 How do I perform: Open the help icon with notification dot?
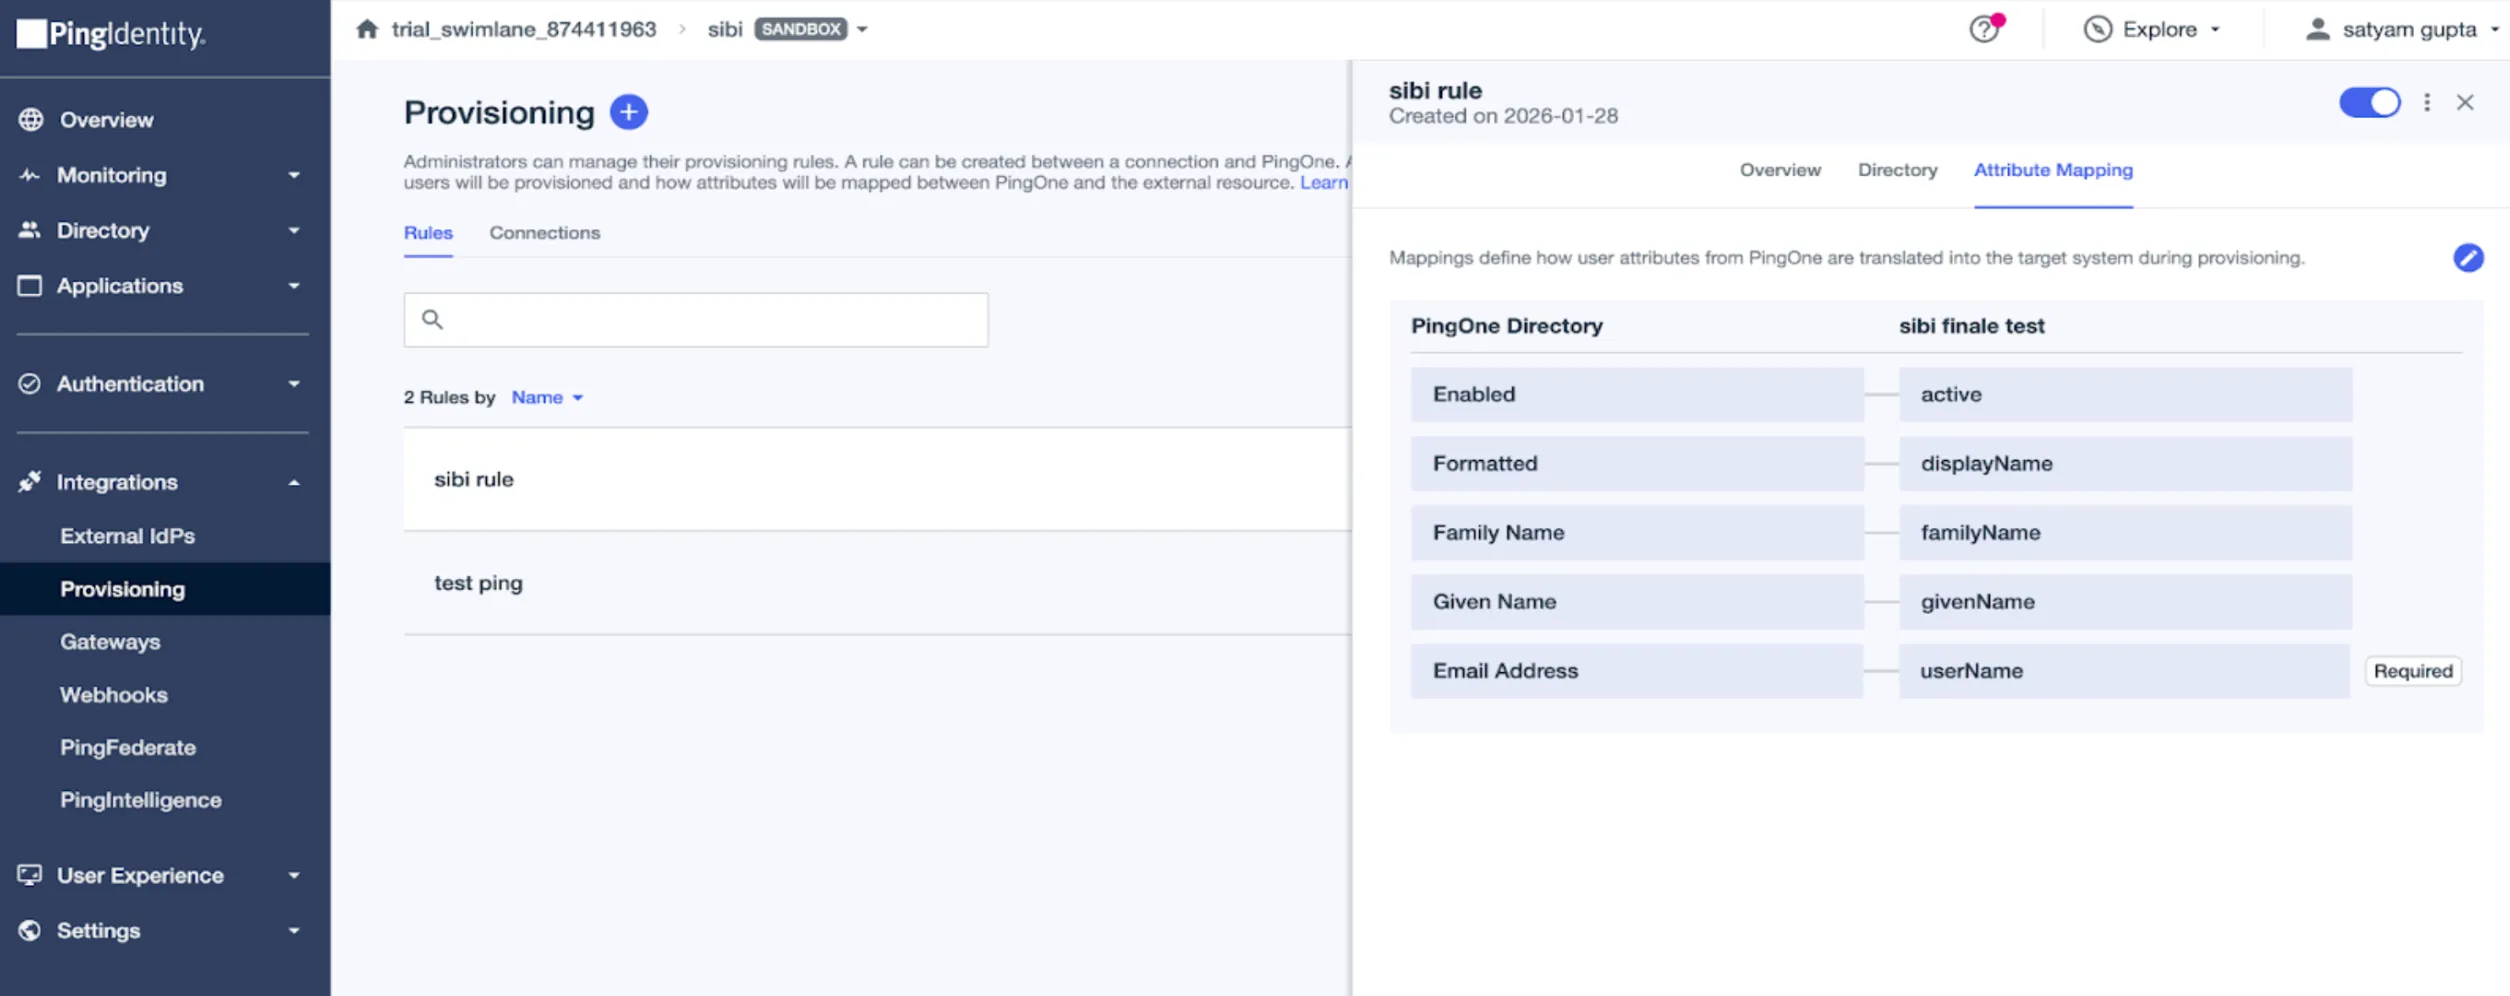pyautogui.click(x=1985, y=28)
